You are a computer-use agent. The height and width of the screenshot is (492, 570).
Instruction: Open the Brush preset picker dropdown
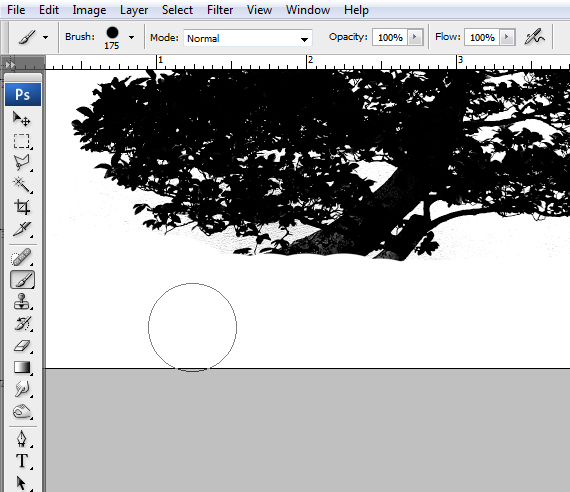(x=132, y=37)
